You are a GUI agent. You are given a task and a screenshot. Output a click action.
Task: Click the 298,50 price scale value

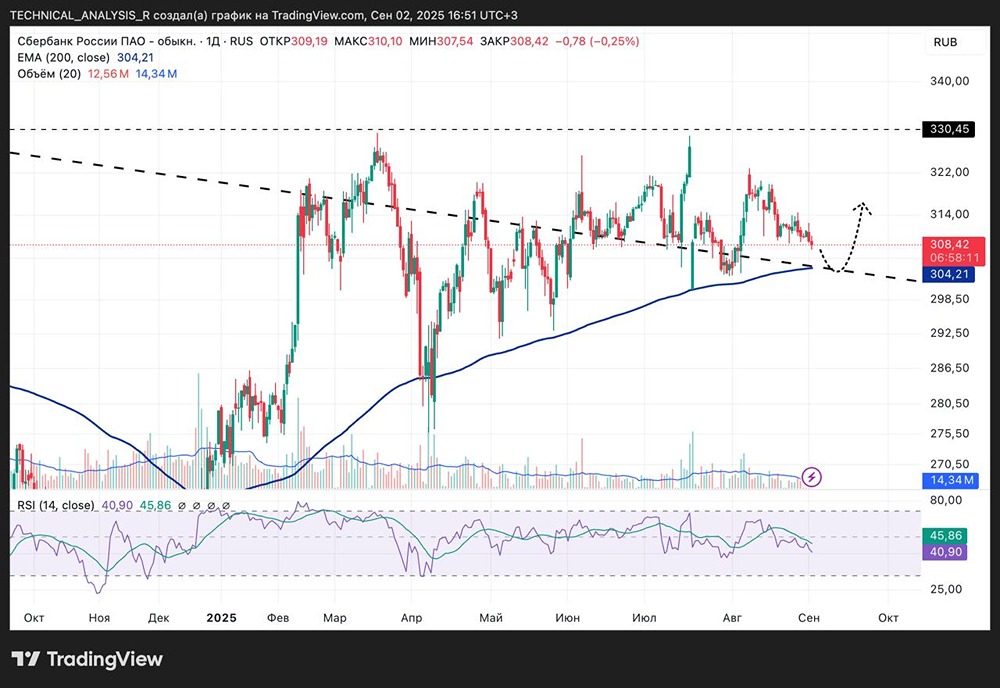point(950,299)
